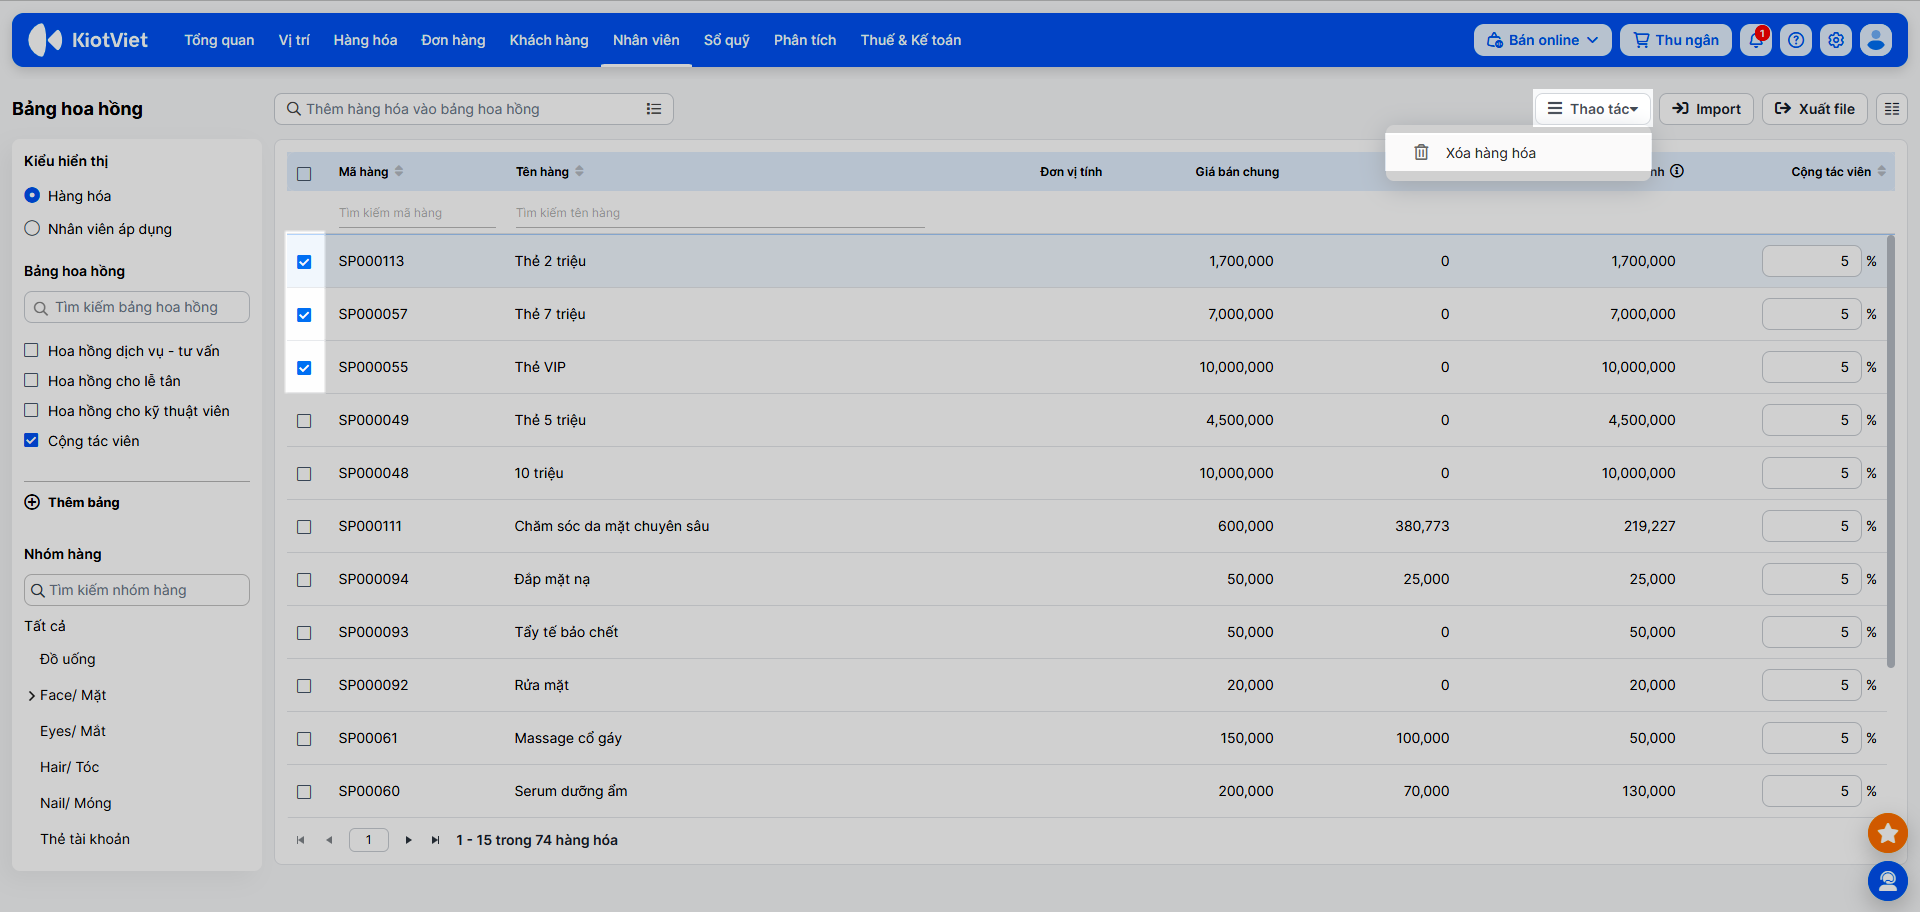The image size is (1920, 912).
Task: Open the Vị trí menu
Action: [294, 40]
